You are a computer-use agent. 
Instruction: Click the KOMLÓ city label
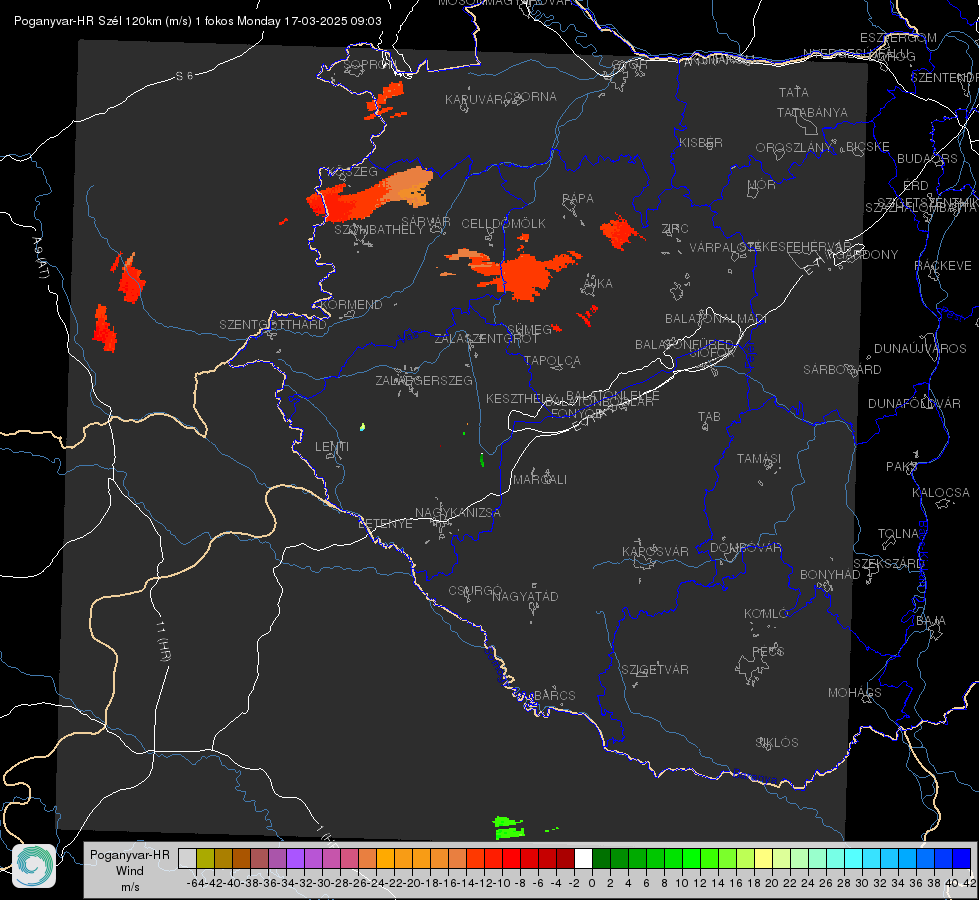tap(766, 614)
